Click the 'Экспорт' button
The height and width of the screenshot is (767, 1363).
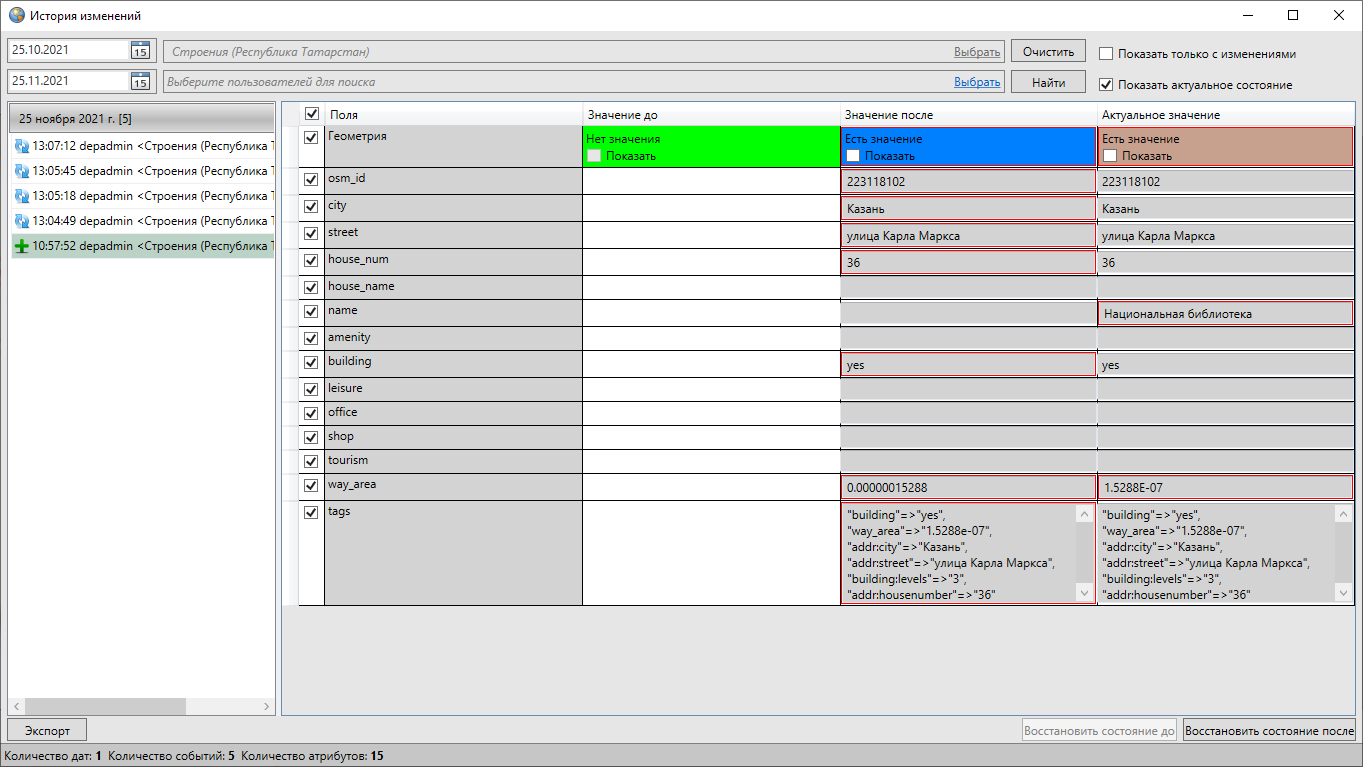click(47, 731)
